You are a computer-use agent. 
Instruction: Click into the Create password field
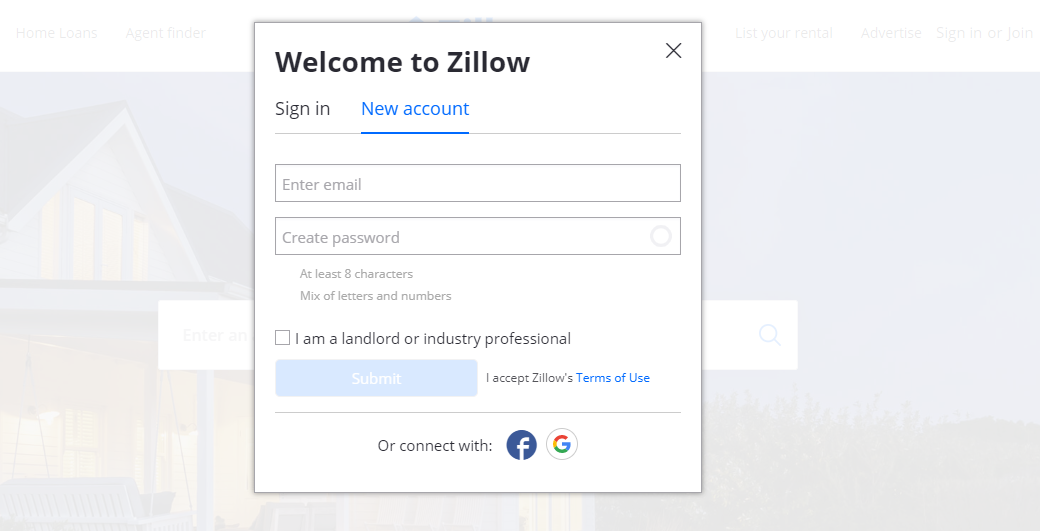click(460, 237)
